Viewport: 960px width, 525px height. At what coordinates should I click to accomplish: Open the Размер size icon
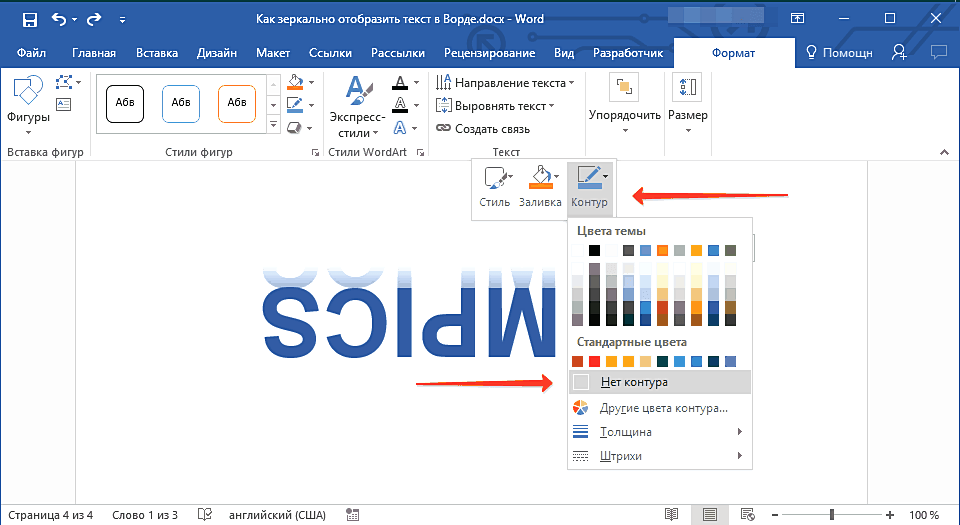pyautogui.click(x=687, y=90)
